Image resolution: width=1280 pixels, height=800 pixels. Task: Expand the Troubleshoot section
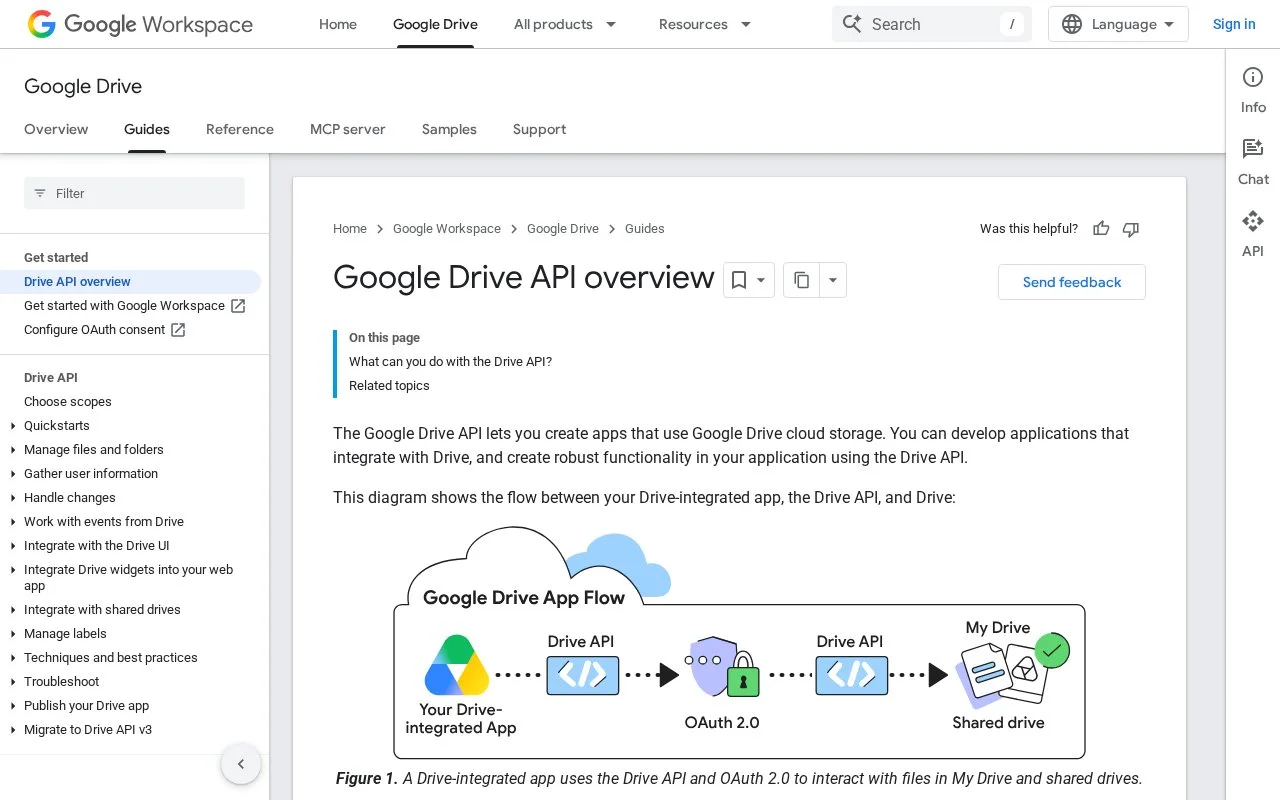(x=13, y=682)
